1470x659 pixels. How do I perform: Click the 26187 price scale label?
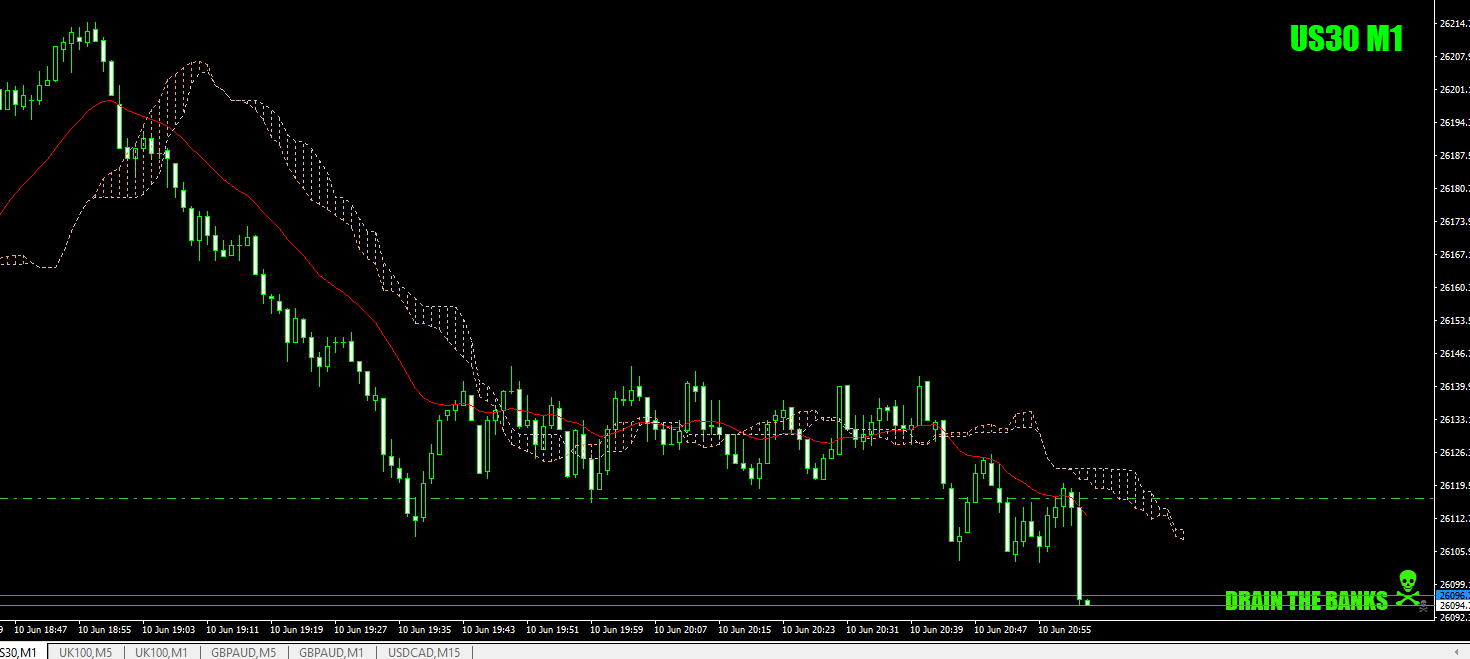[1454, 155]
